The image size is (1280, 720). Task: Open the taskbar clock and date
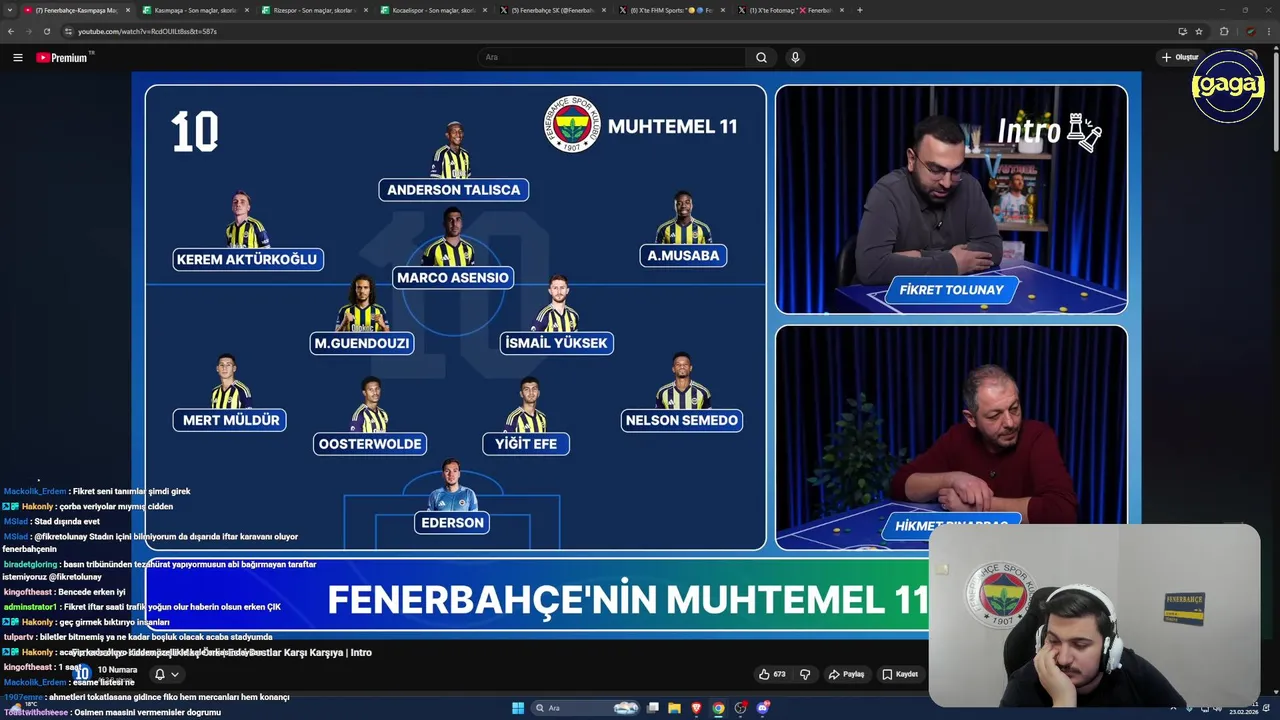[1244, 708]
